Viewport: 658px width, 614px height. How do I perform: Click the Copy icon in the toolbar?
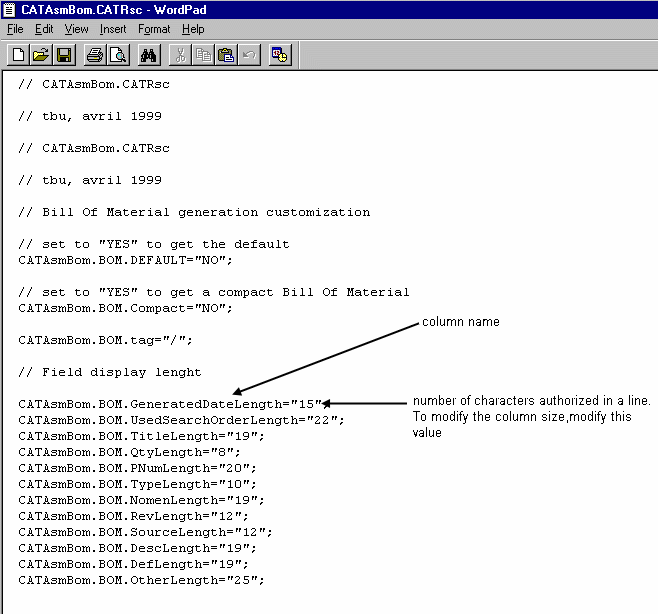pos(204,55)
